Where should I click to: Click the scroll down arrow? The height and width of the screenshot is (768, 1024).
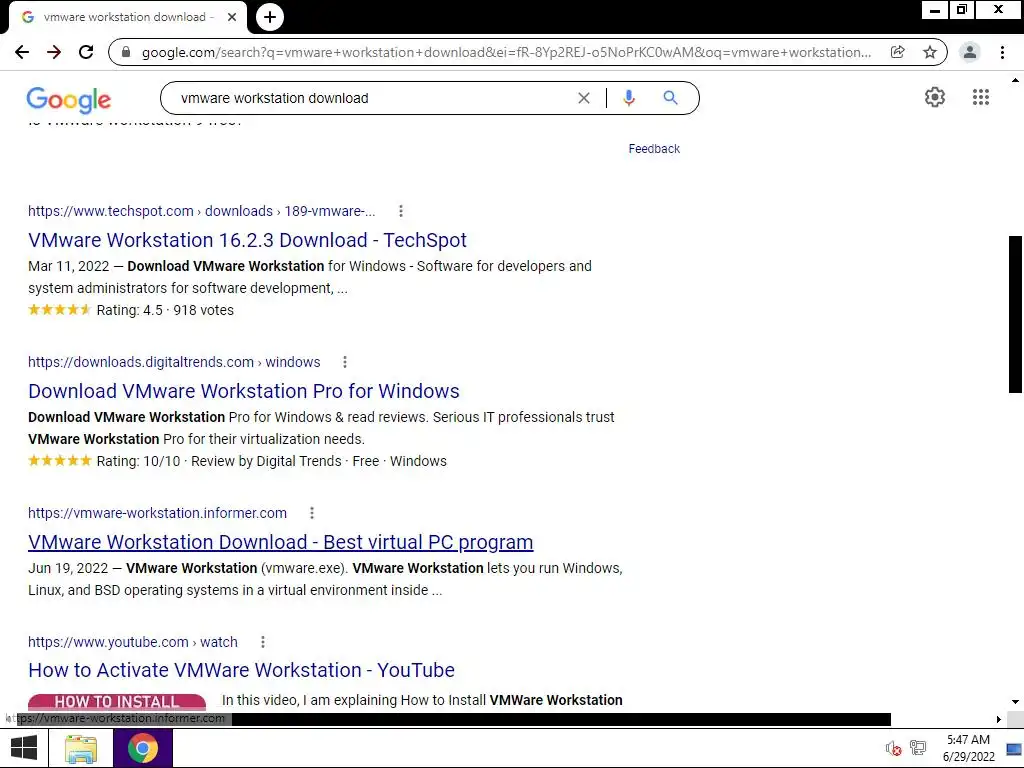1015,702
